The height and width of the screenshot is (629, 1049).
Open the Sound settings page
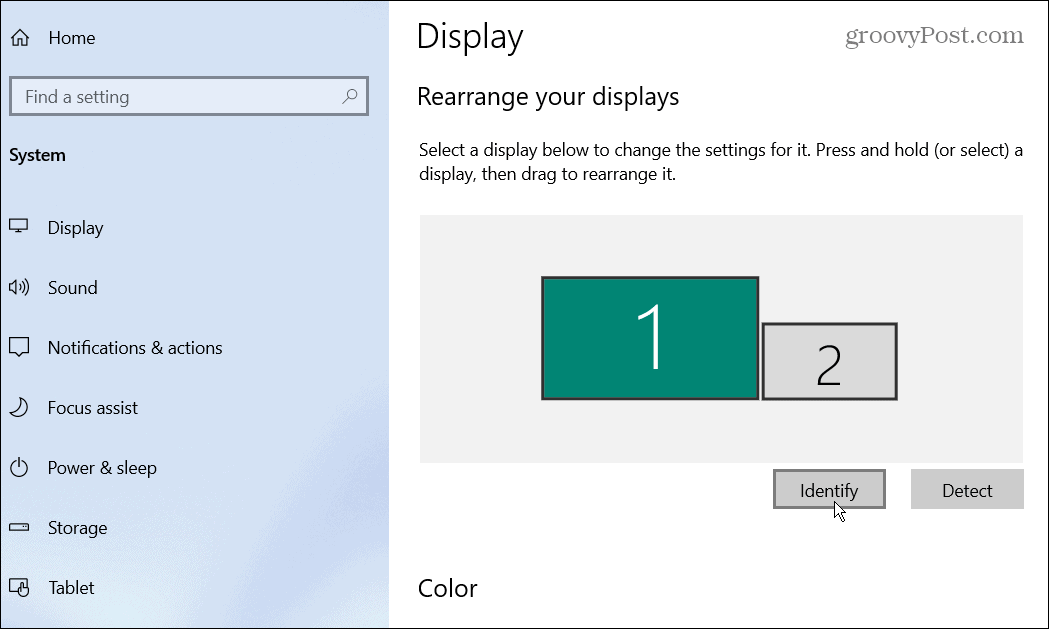tap(72, 287)
